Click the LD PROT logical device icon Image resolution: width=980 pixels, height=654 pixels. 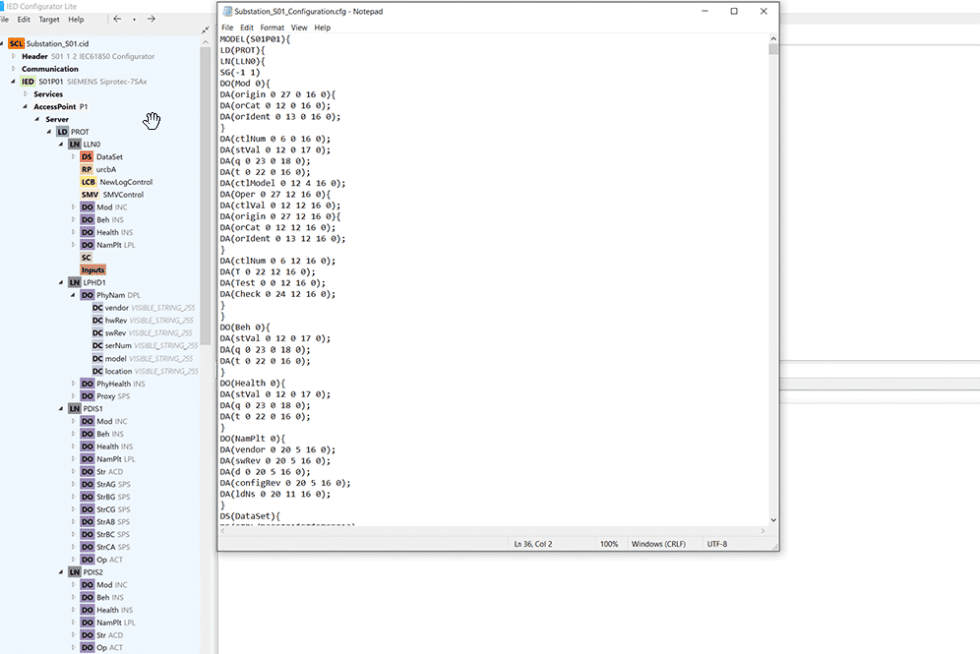tap(62, 132)
